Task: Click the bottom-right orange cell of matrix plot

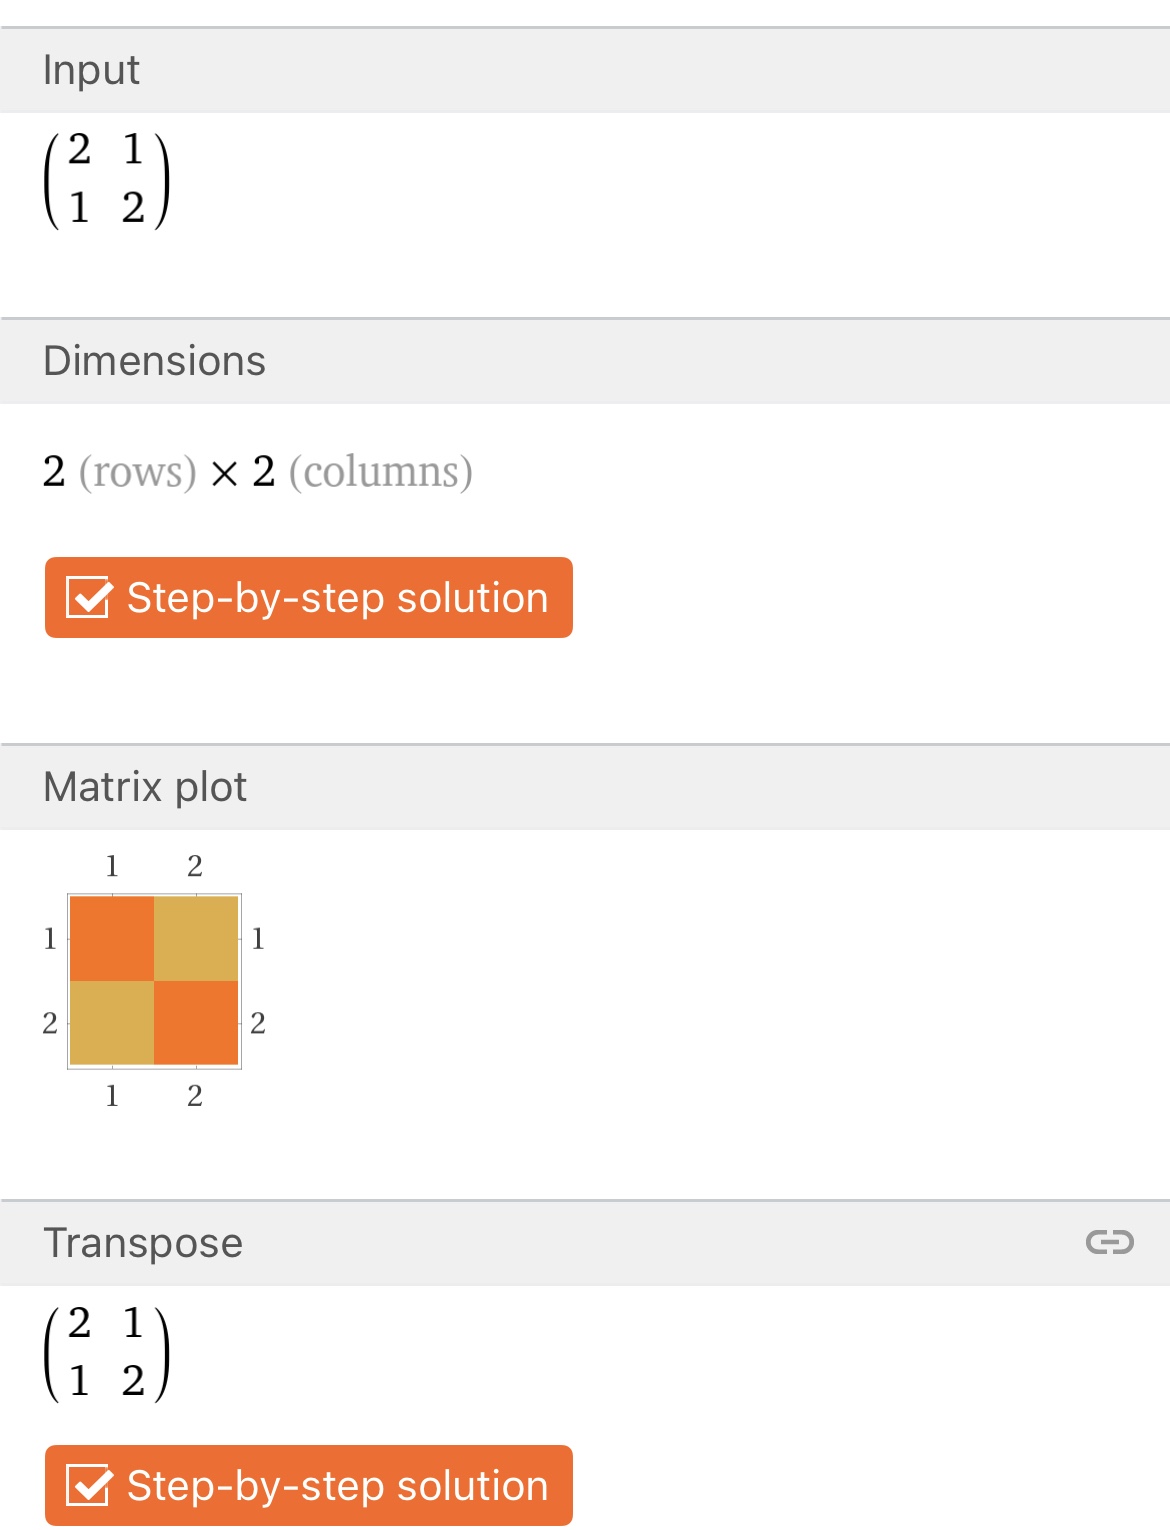Action: (x=196, y=1022)
